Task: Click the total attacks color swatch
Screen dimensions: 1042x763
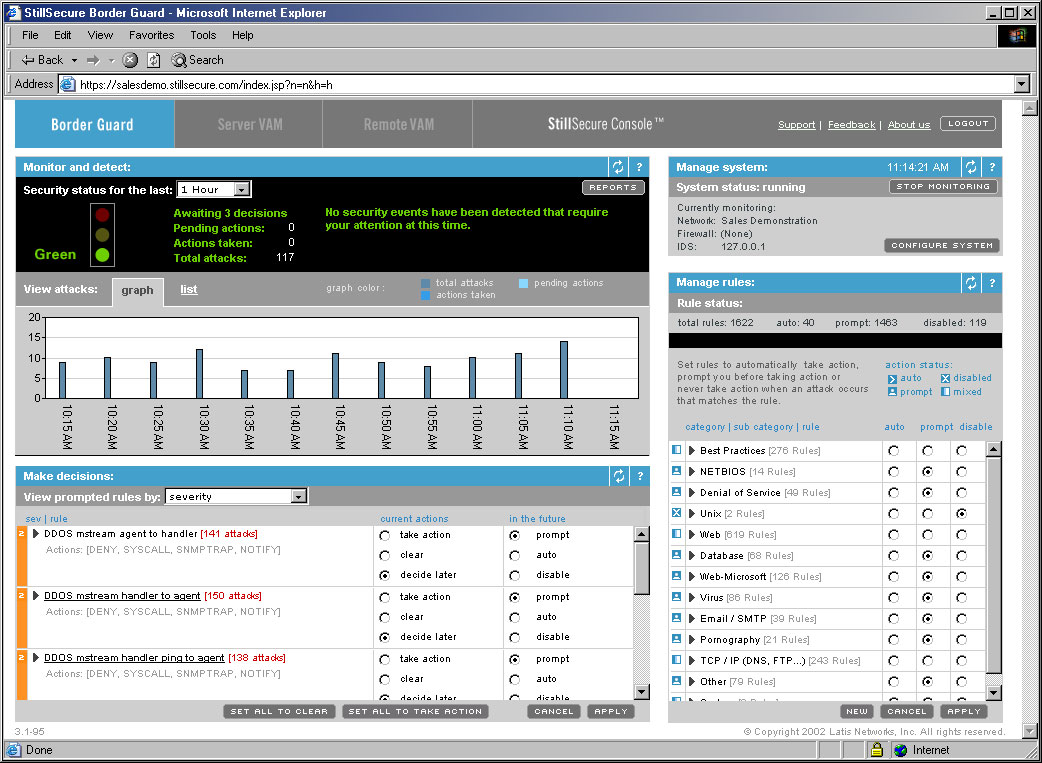Action: [426, 284]
